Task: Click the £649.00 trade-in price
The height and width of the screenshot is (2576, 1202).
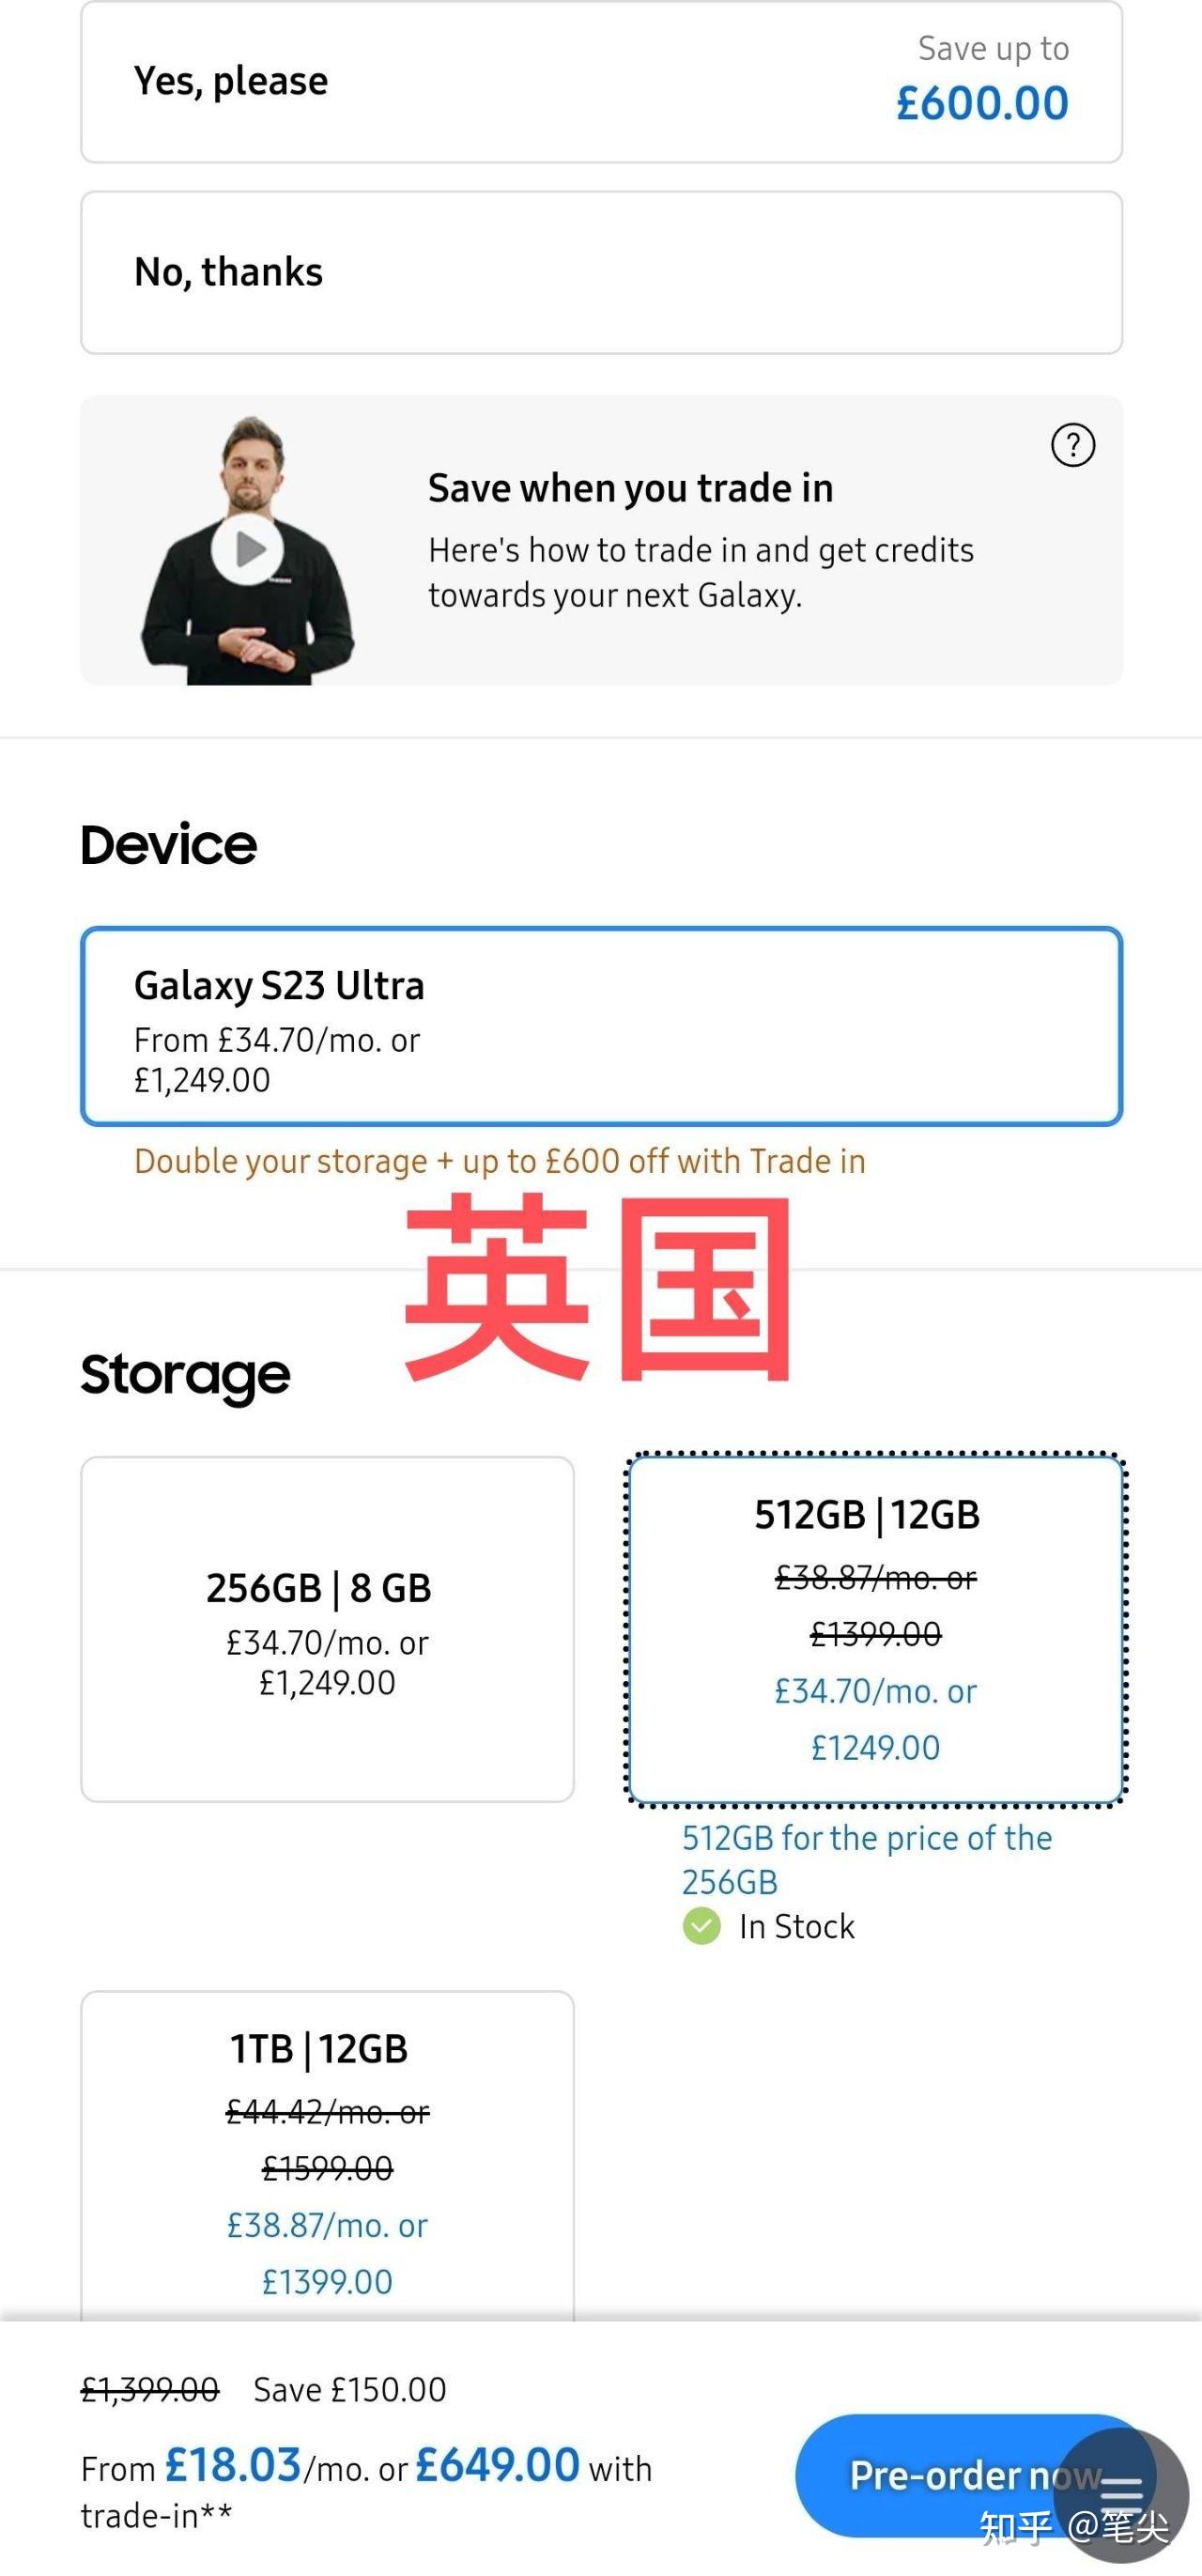Action: coord(497,2465)
